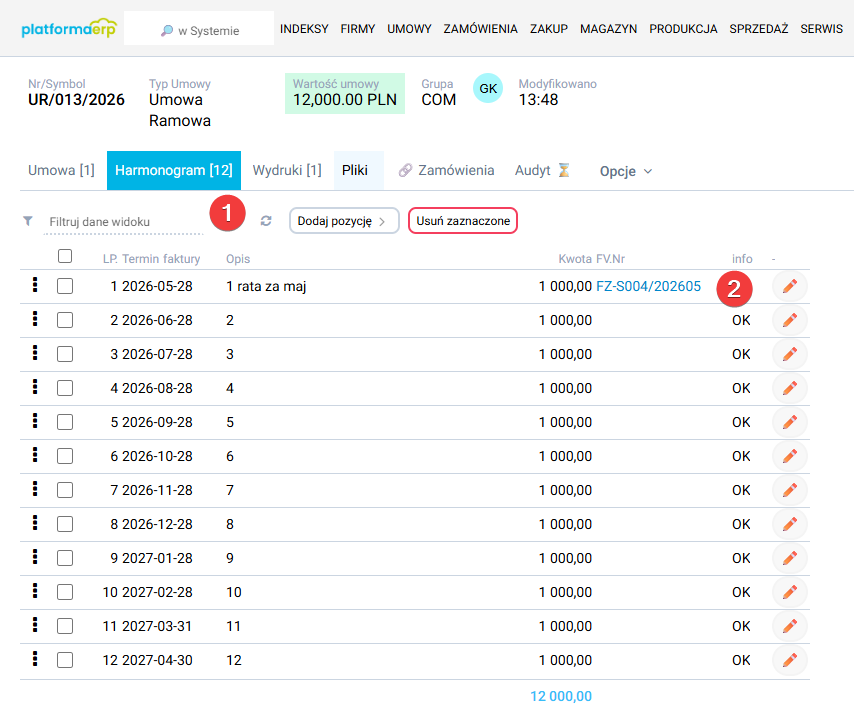This screenshot has width=854, height=720.
Task: Open three-dot menu for 2026-10-28 row
Action: 35,454
